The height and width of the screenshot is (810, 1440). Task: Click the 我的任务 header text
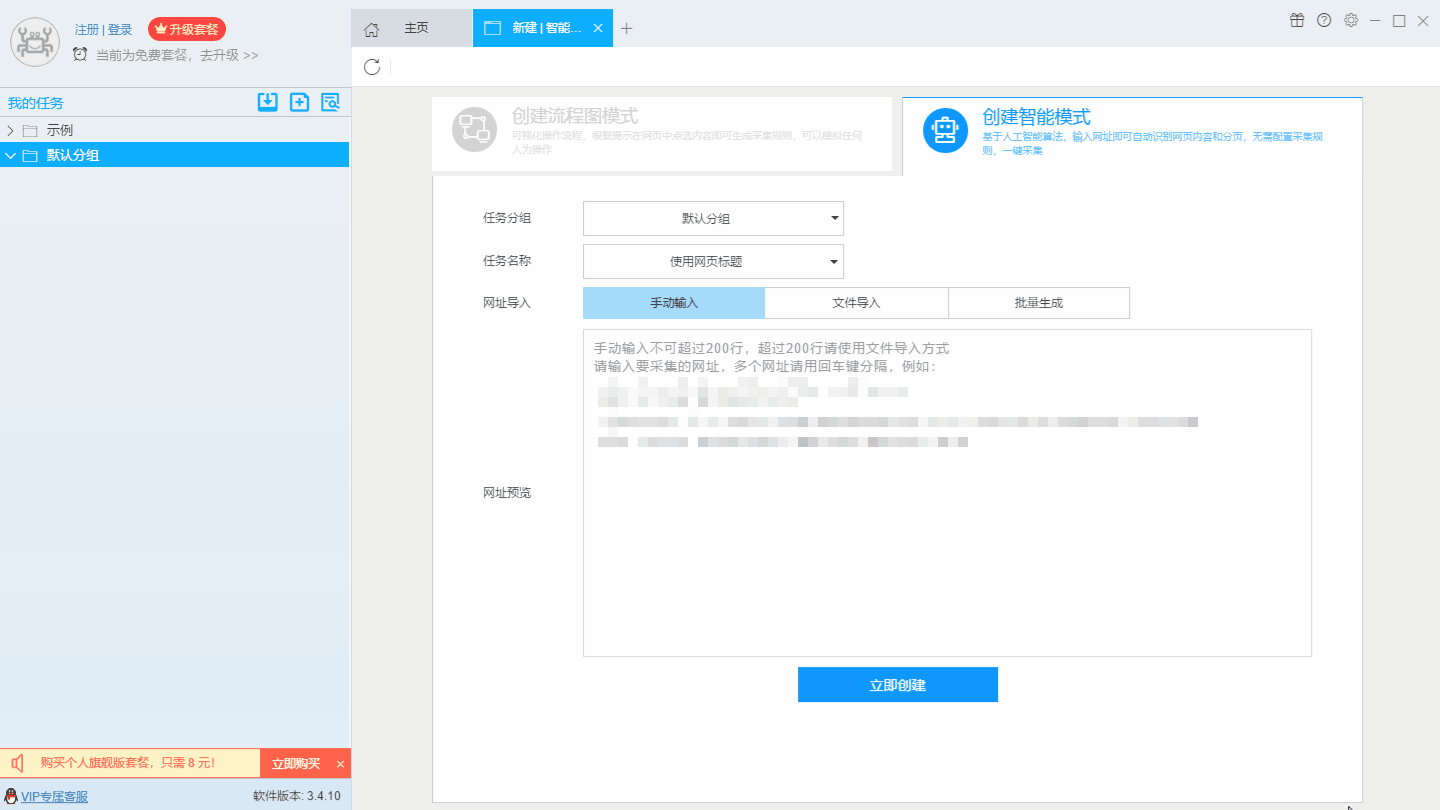(36, 103)
